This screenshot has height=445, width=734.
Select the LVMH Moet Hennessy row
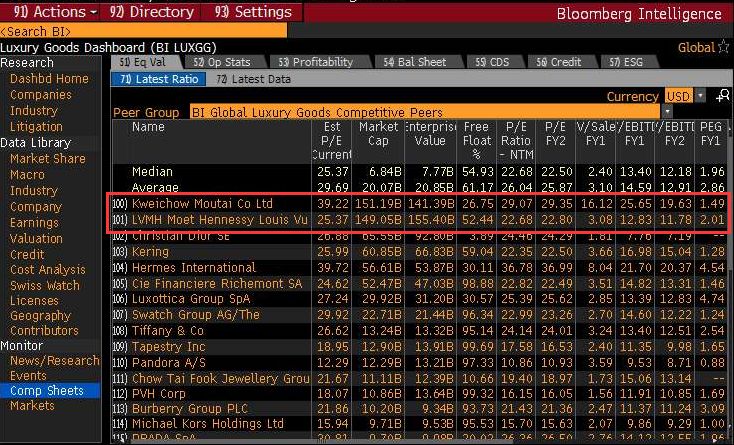pyautogui.click(x=419, y=219)
